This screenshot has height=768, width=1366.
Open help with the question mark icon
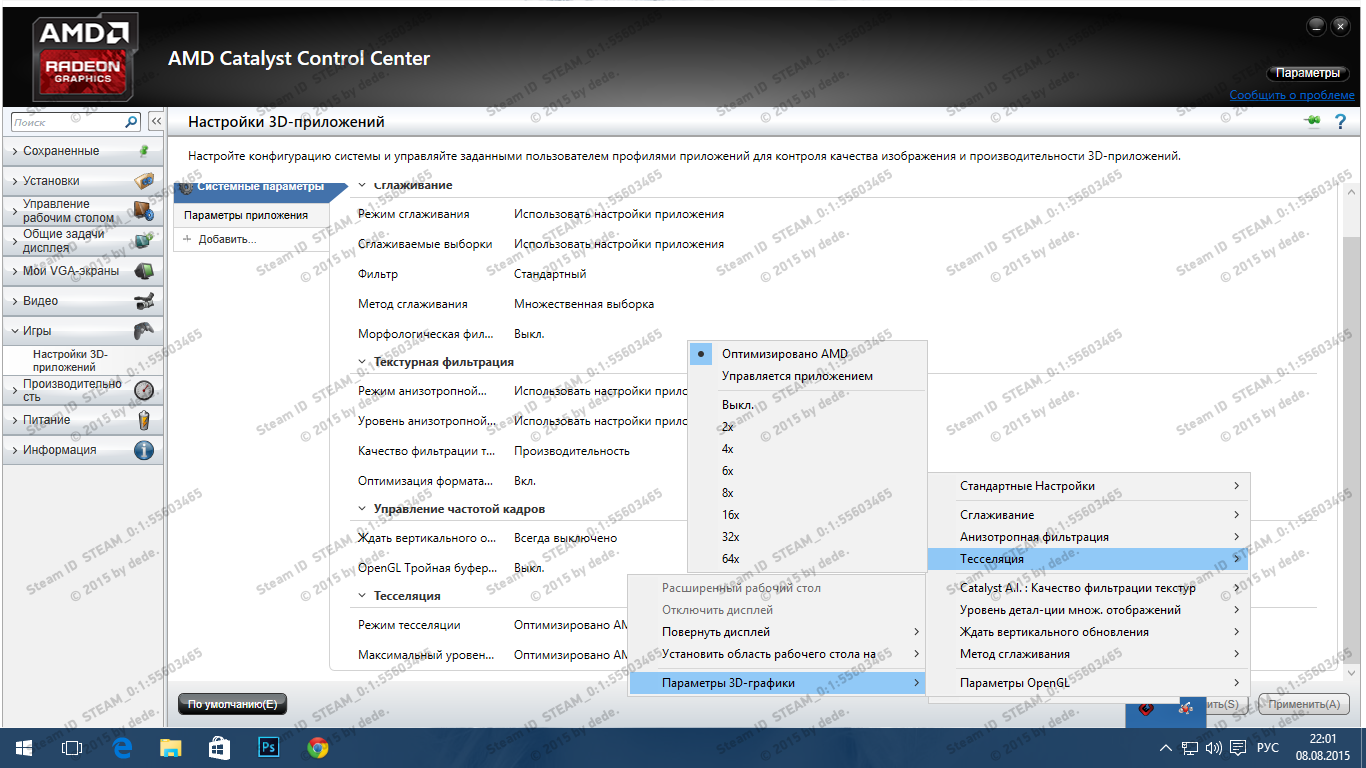click(x=1342, y=122)
